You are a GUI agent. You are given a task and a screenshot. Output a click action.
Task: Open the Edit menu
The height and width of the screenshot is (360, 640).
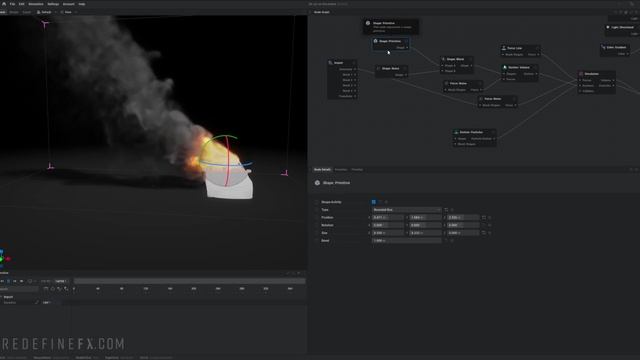(22, 4)
